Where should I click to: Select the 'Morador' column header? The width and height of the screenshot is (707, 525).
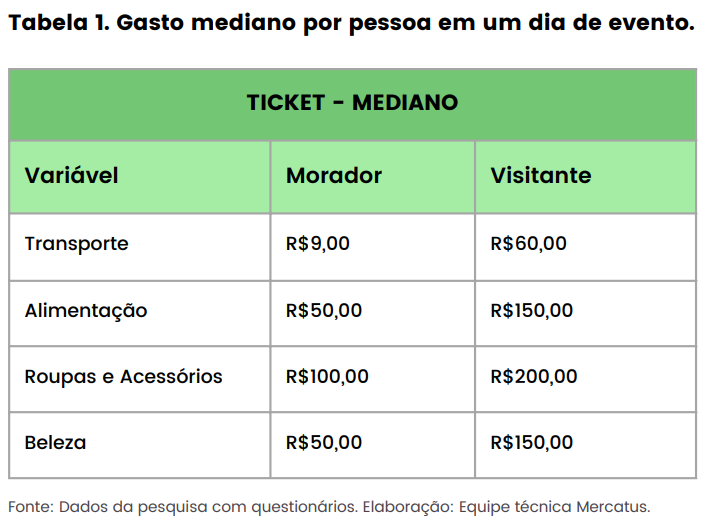[x=334, y=176]
